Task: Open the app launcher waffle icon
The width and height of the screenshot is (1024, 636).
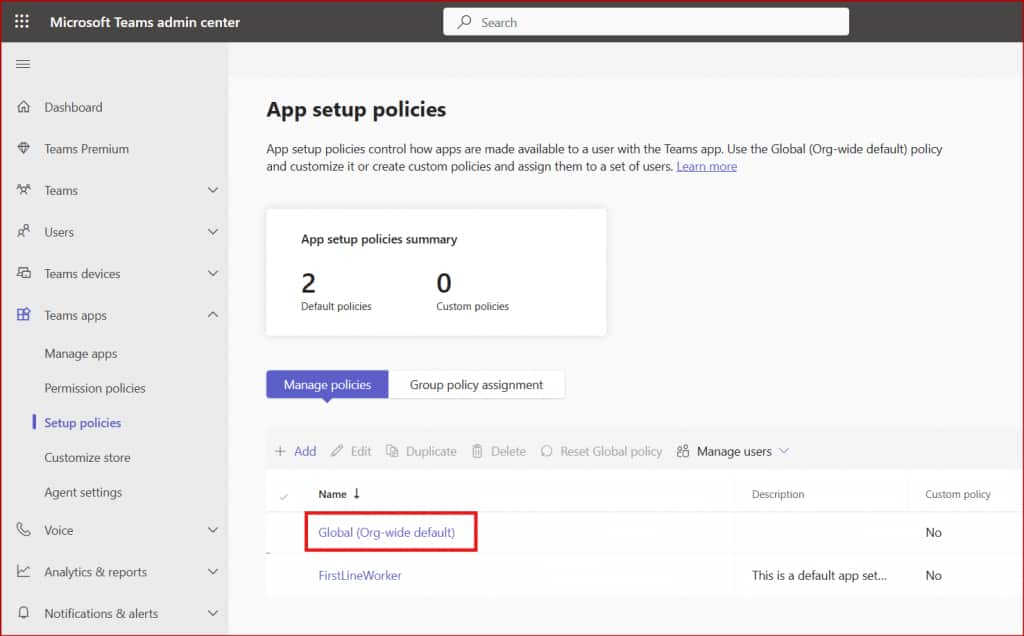Action: (22, 21)
